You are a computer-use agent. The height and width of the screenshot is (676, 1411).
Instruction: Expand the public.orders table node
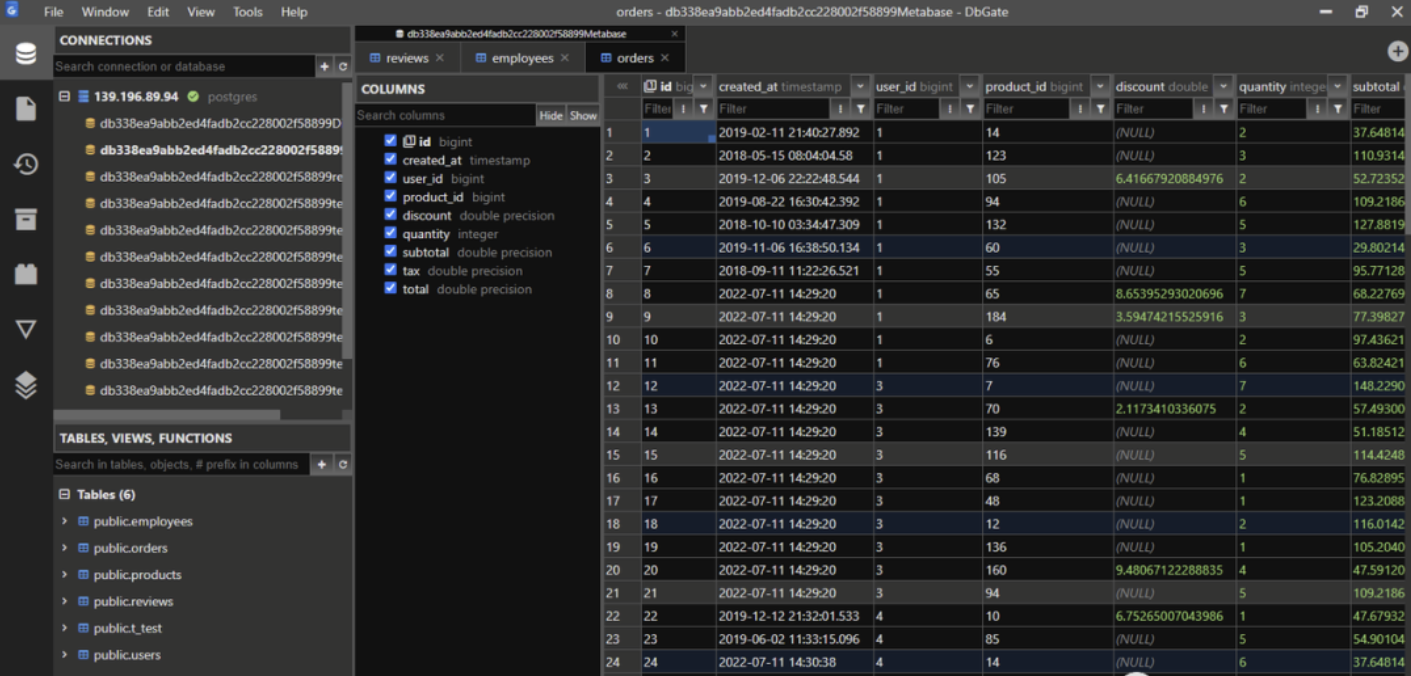tap(65, 548)
